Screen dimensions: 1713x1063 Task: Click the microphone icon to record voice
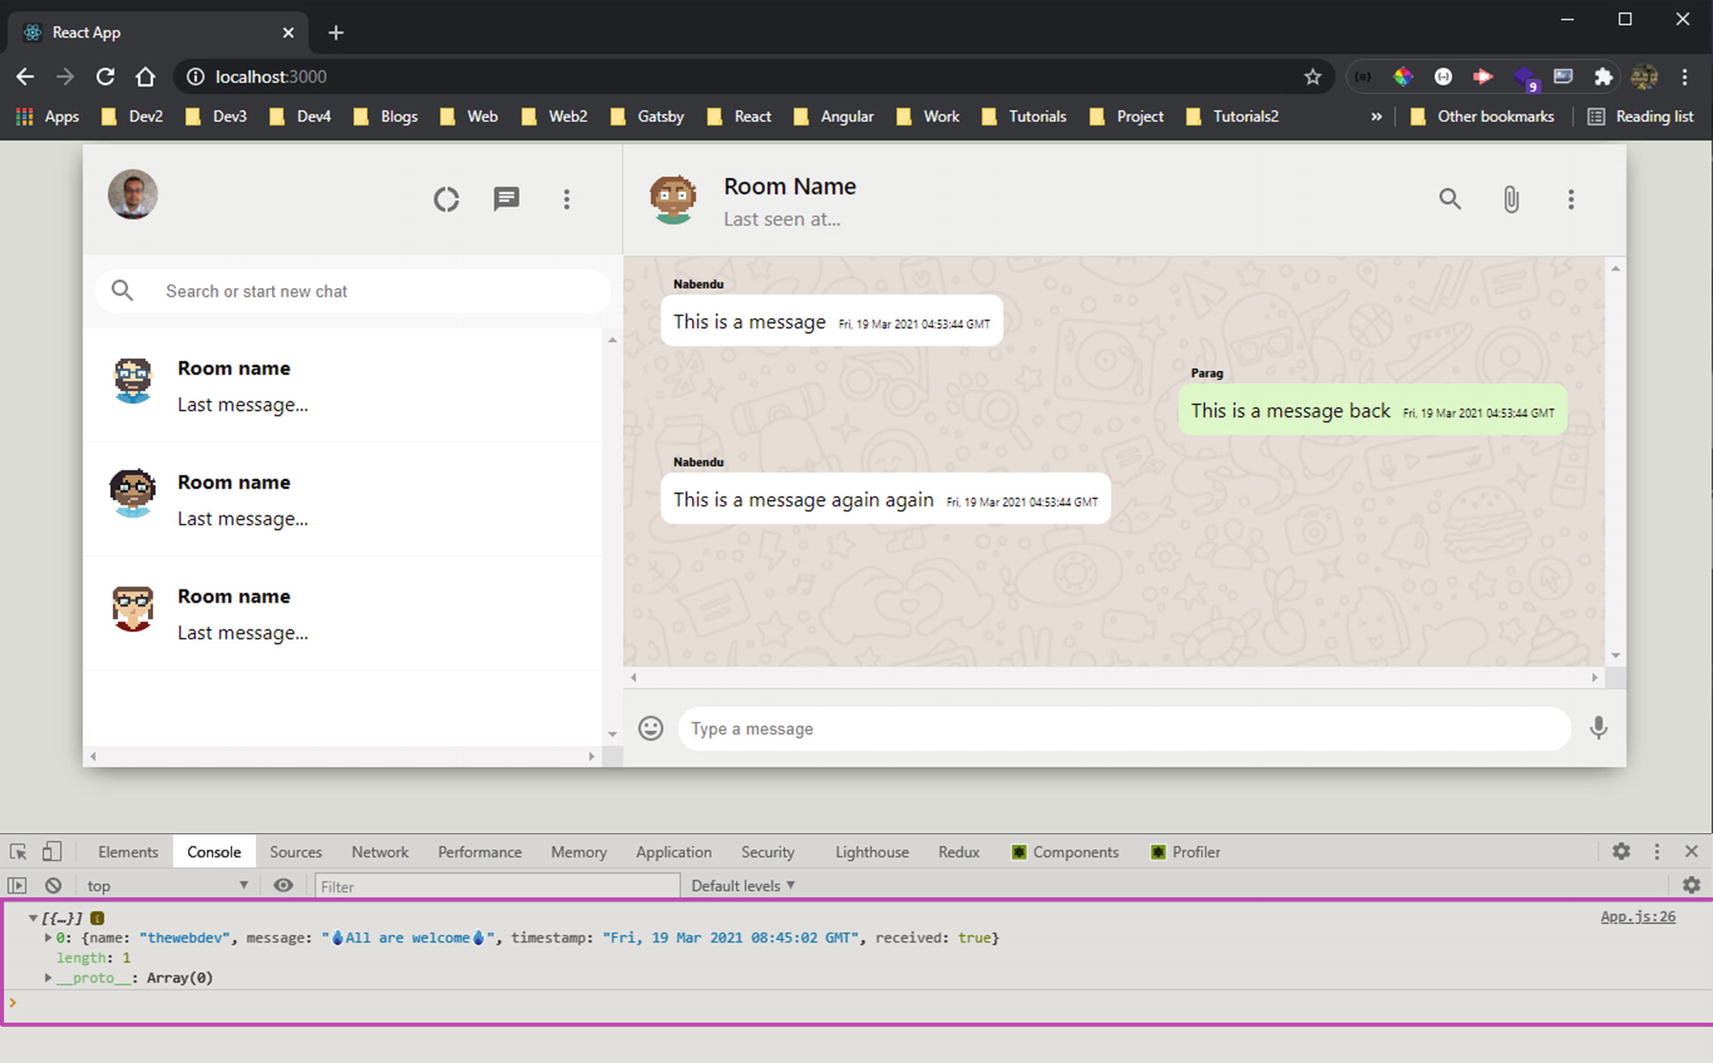coord(1598,728)
